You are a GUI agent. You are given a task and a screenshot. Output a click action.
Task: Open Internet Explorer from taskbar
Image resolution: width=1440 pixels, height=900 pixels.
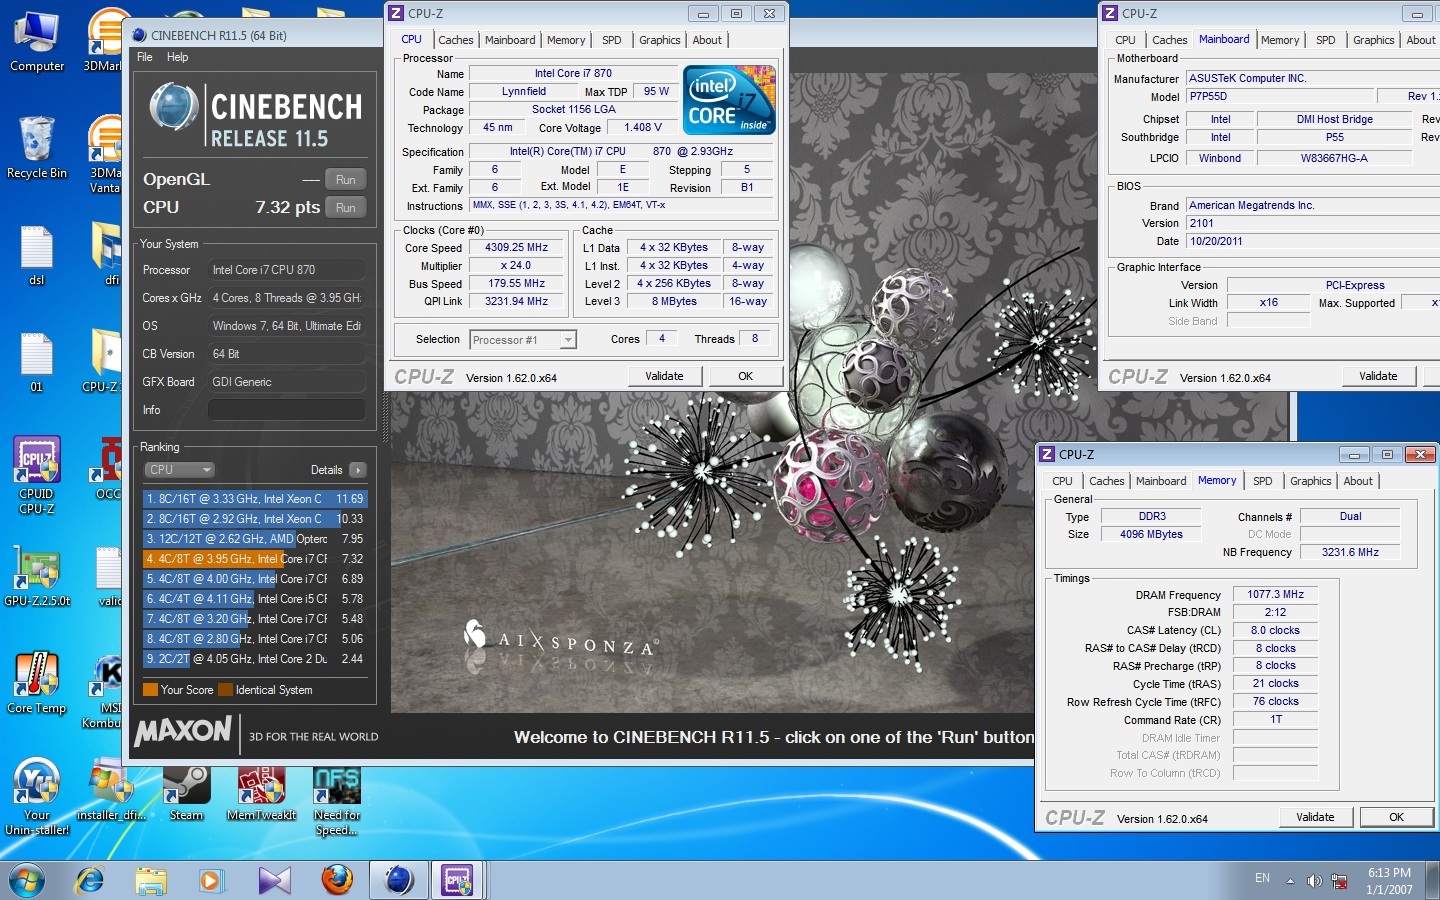[x=90, y=881]
